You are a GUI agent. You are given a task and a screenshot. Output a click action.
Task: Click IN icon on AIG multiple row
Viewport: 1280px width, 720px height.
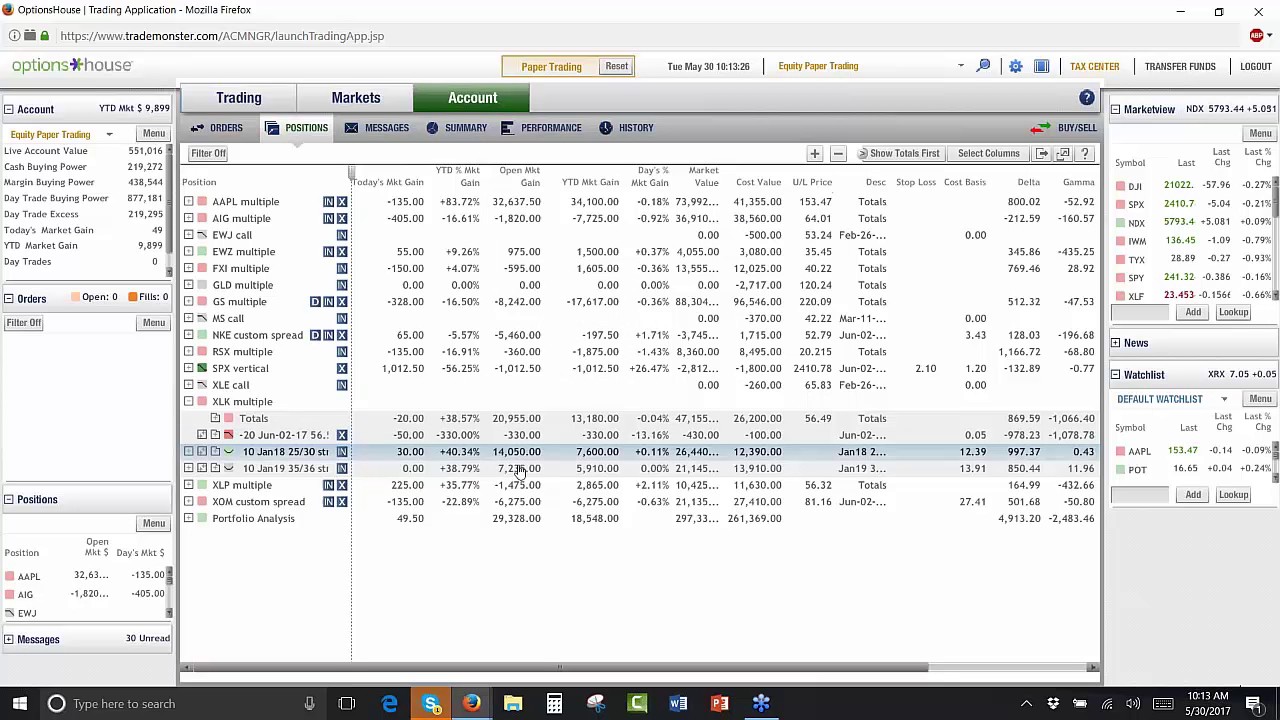click(x=328, y=218)
